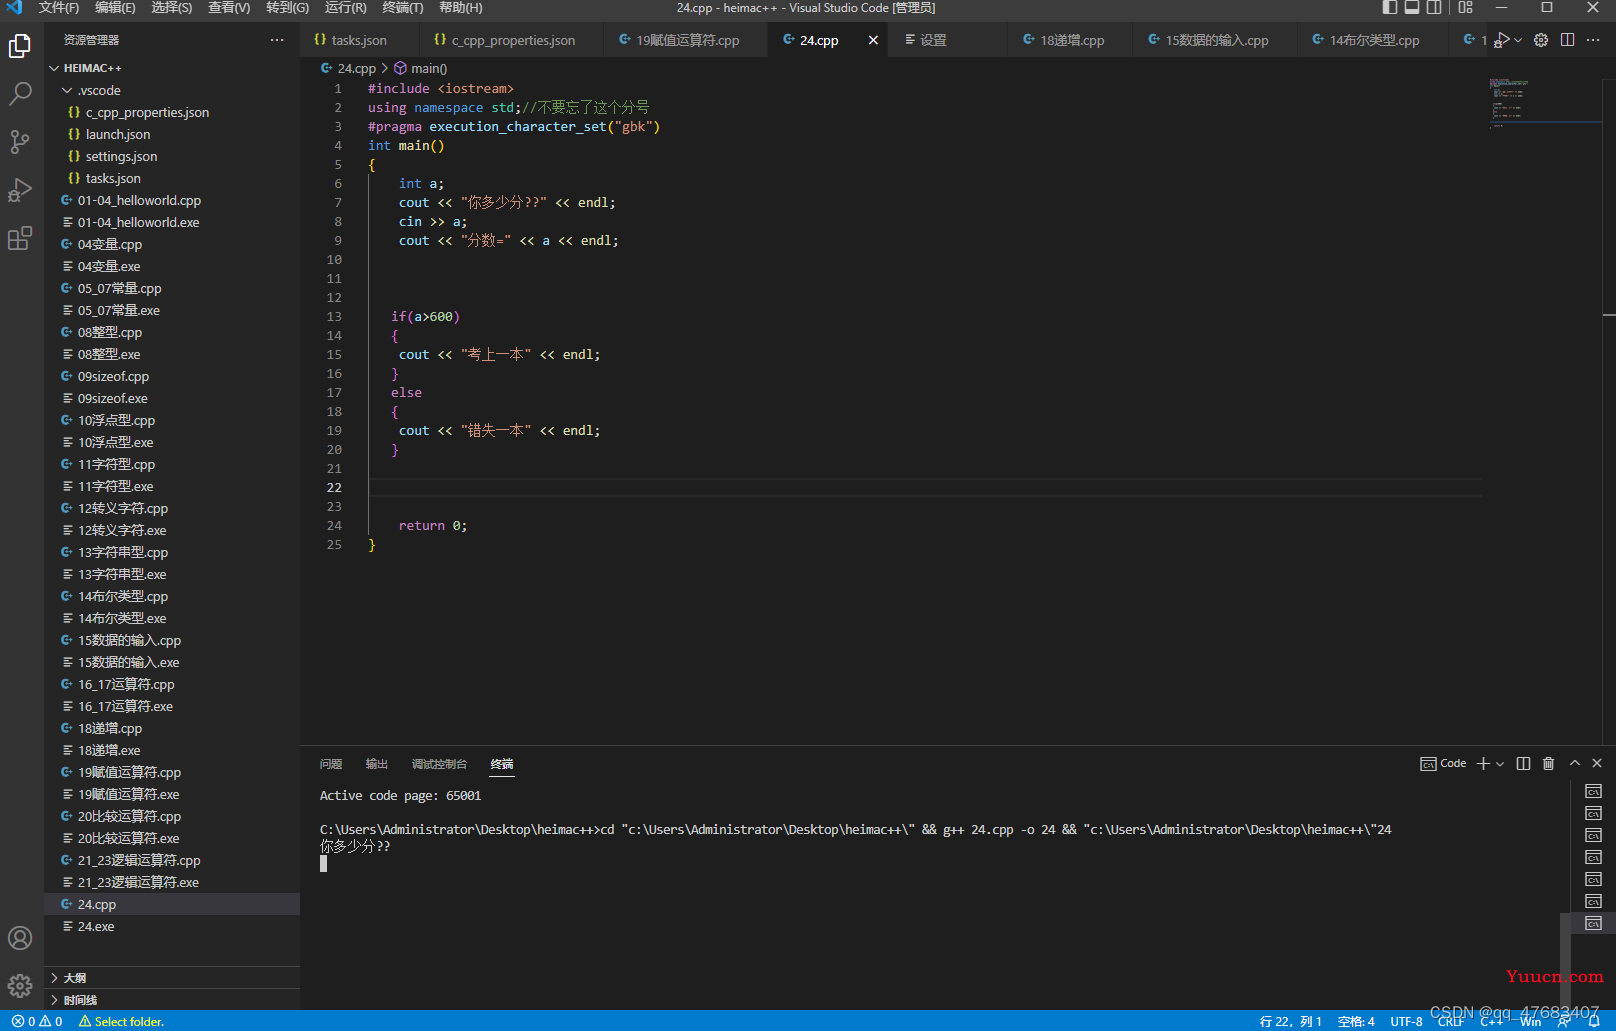Click the new terminal plus icon
The width and height of the screenshot is (1616, 1031).
tap(1483, 763)
